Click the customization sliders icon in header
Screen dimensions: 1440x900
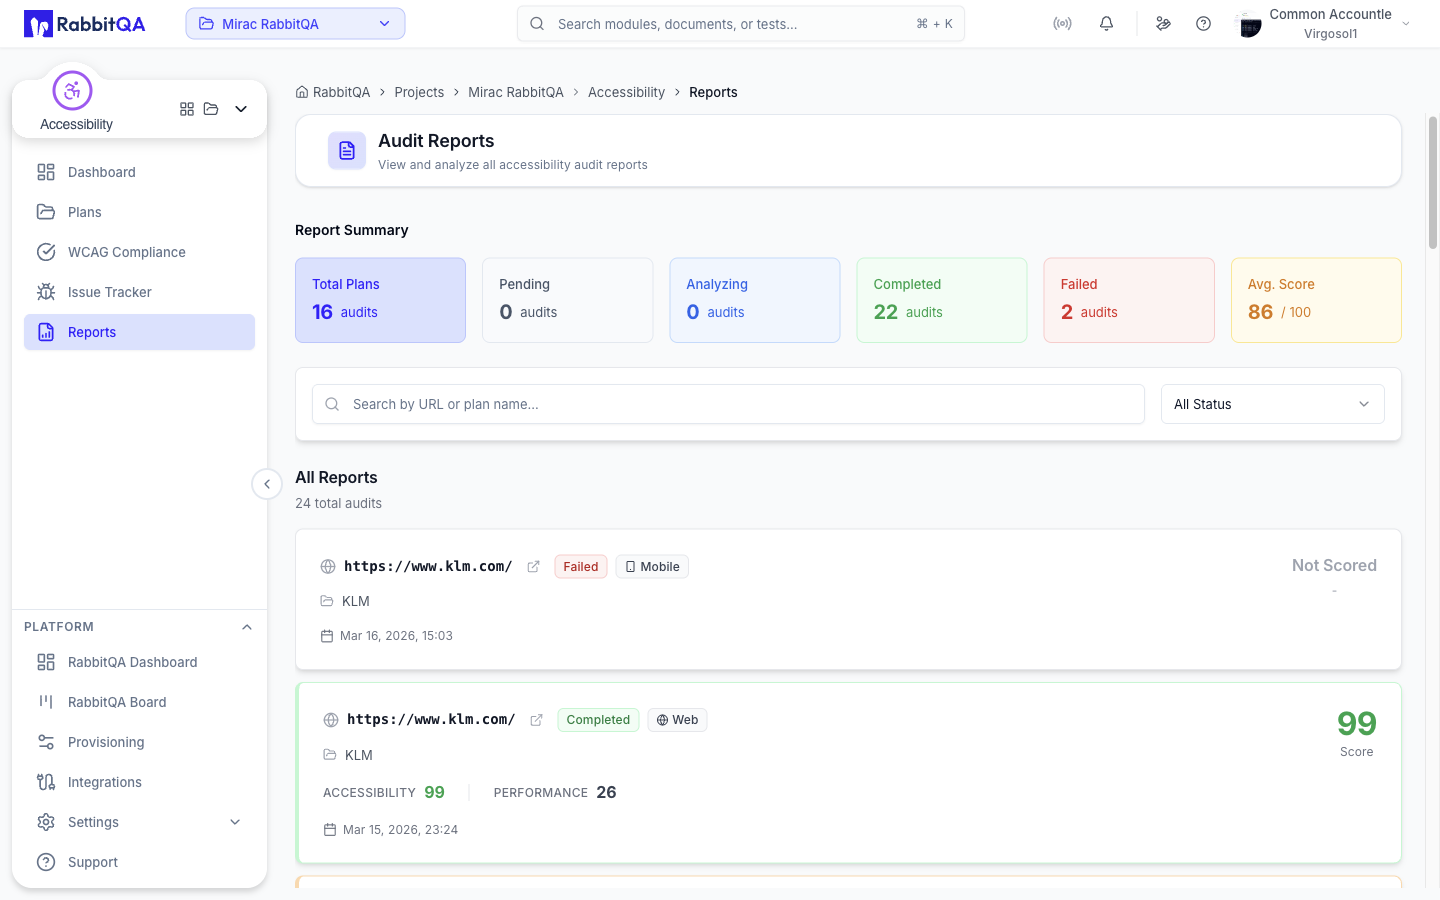point(1163,24)
